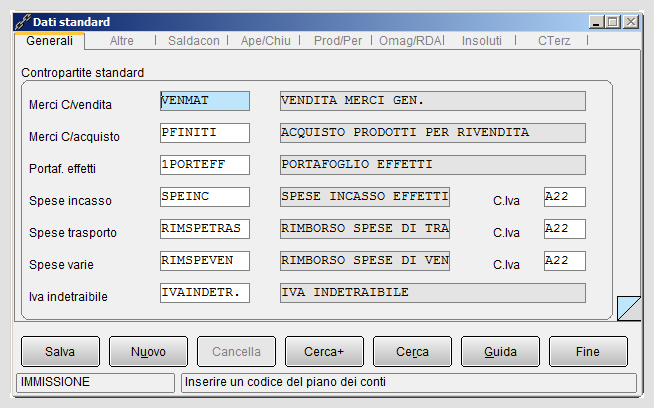Click the C.Iva field next to Spese incasso
This screenshot has width=654, height=408.
(x=565, y=197)
